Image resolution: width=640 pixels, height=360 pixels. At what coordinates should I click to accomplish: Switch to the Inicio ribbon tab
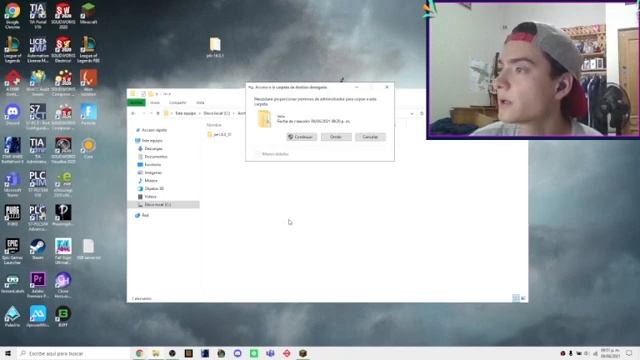(155, 102)
